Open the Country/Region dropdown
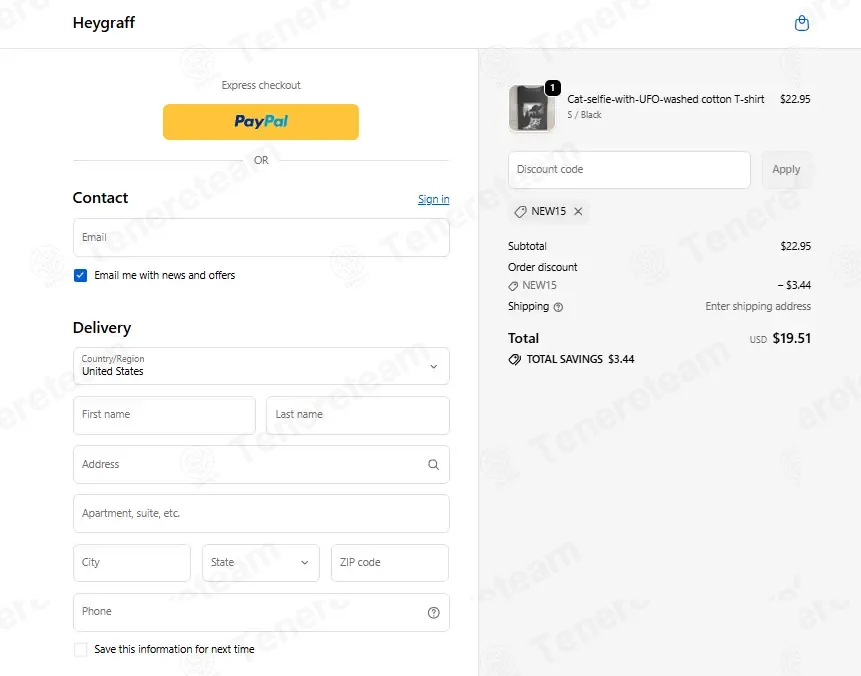Image resolution: width=861 pixels, height=676 pixels. click(261, 366)
